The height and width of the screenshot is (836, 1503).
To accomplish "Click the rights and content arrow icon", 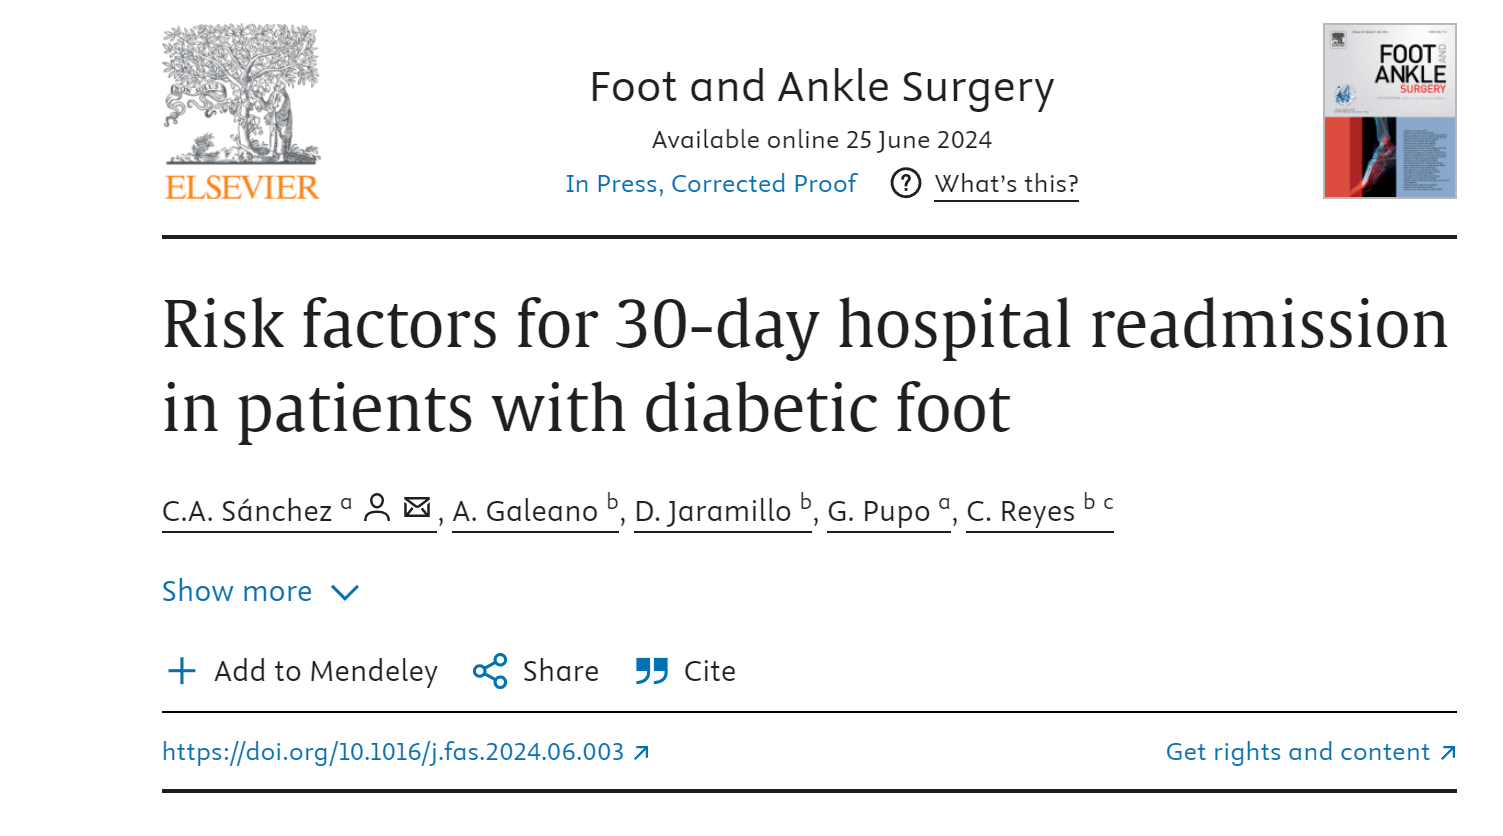I will pyautogui.click(x=1447, y=752).
